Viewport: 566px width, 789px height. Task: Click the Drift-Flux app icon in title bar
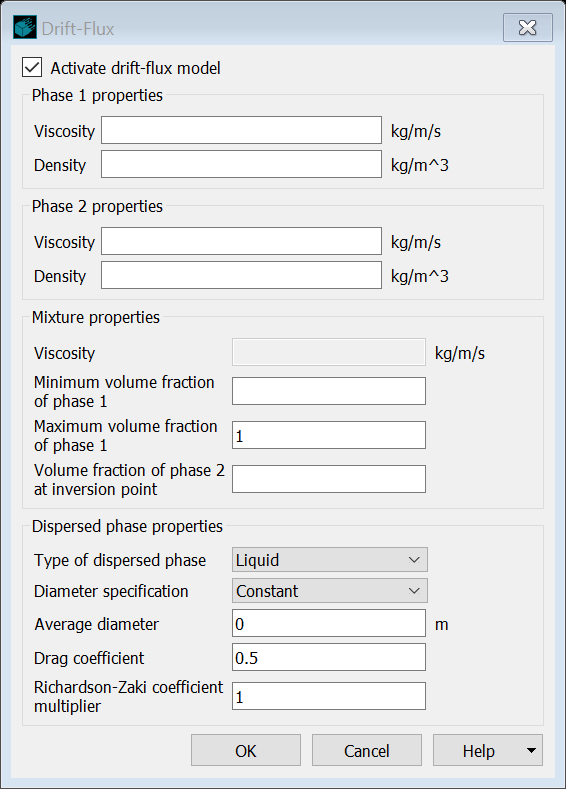coord(25,28)
